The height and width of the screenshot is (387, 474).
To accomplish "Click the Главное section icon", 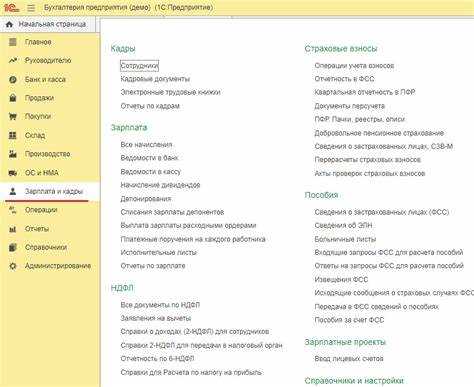I will click(13, 42).
